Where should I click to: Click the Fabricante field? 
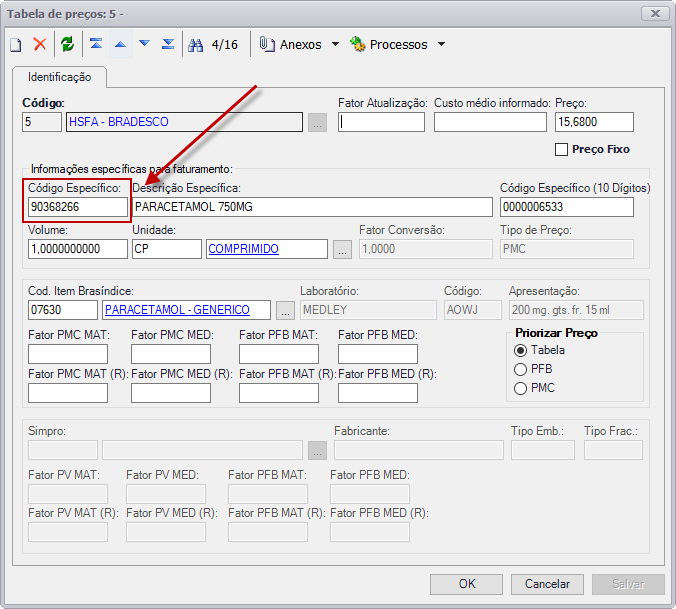click(419, 450)
